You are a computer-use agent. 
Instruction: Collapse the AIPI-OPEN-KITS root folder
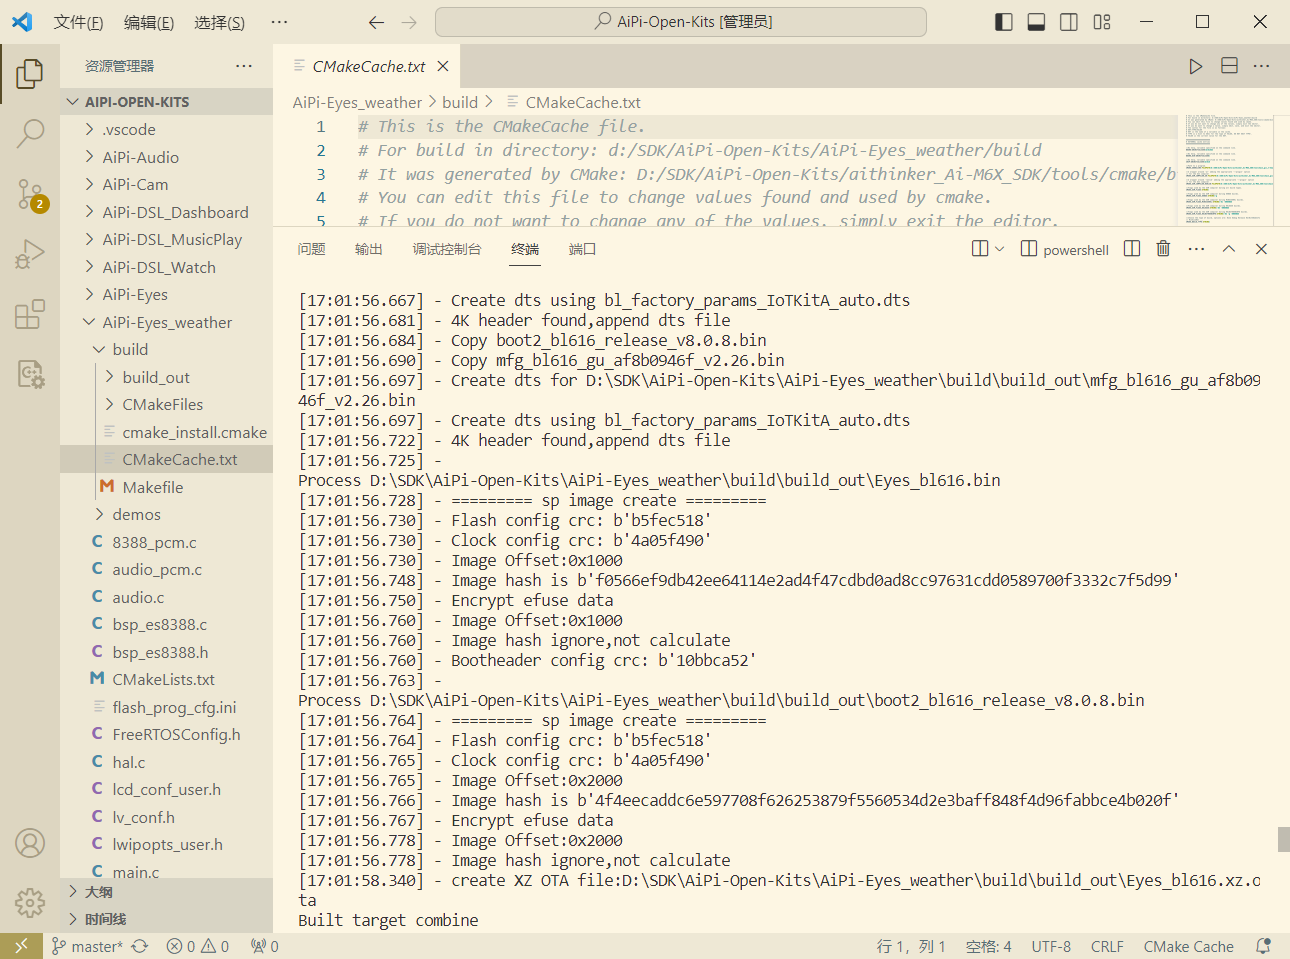point(166,102)
